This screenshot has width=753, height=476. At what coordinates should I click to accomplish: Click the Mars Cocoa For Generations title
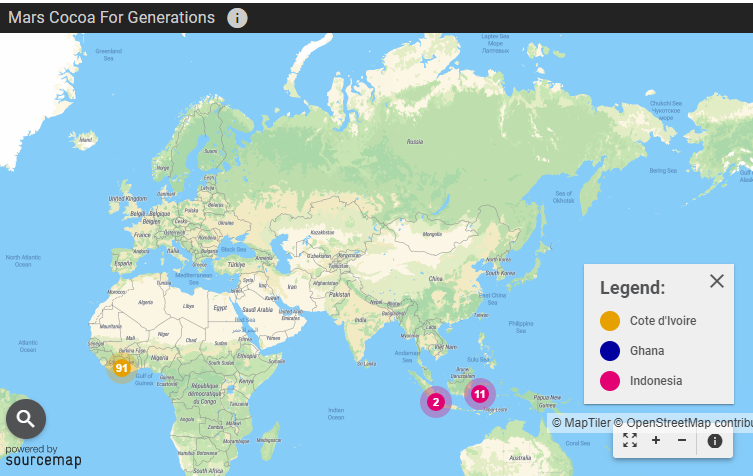111,17
